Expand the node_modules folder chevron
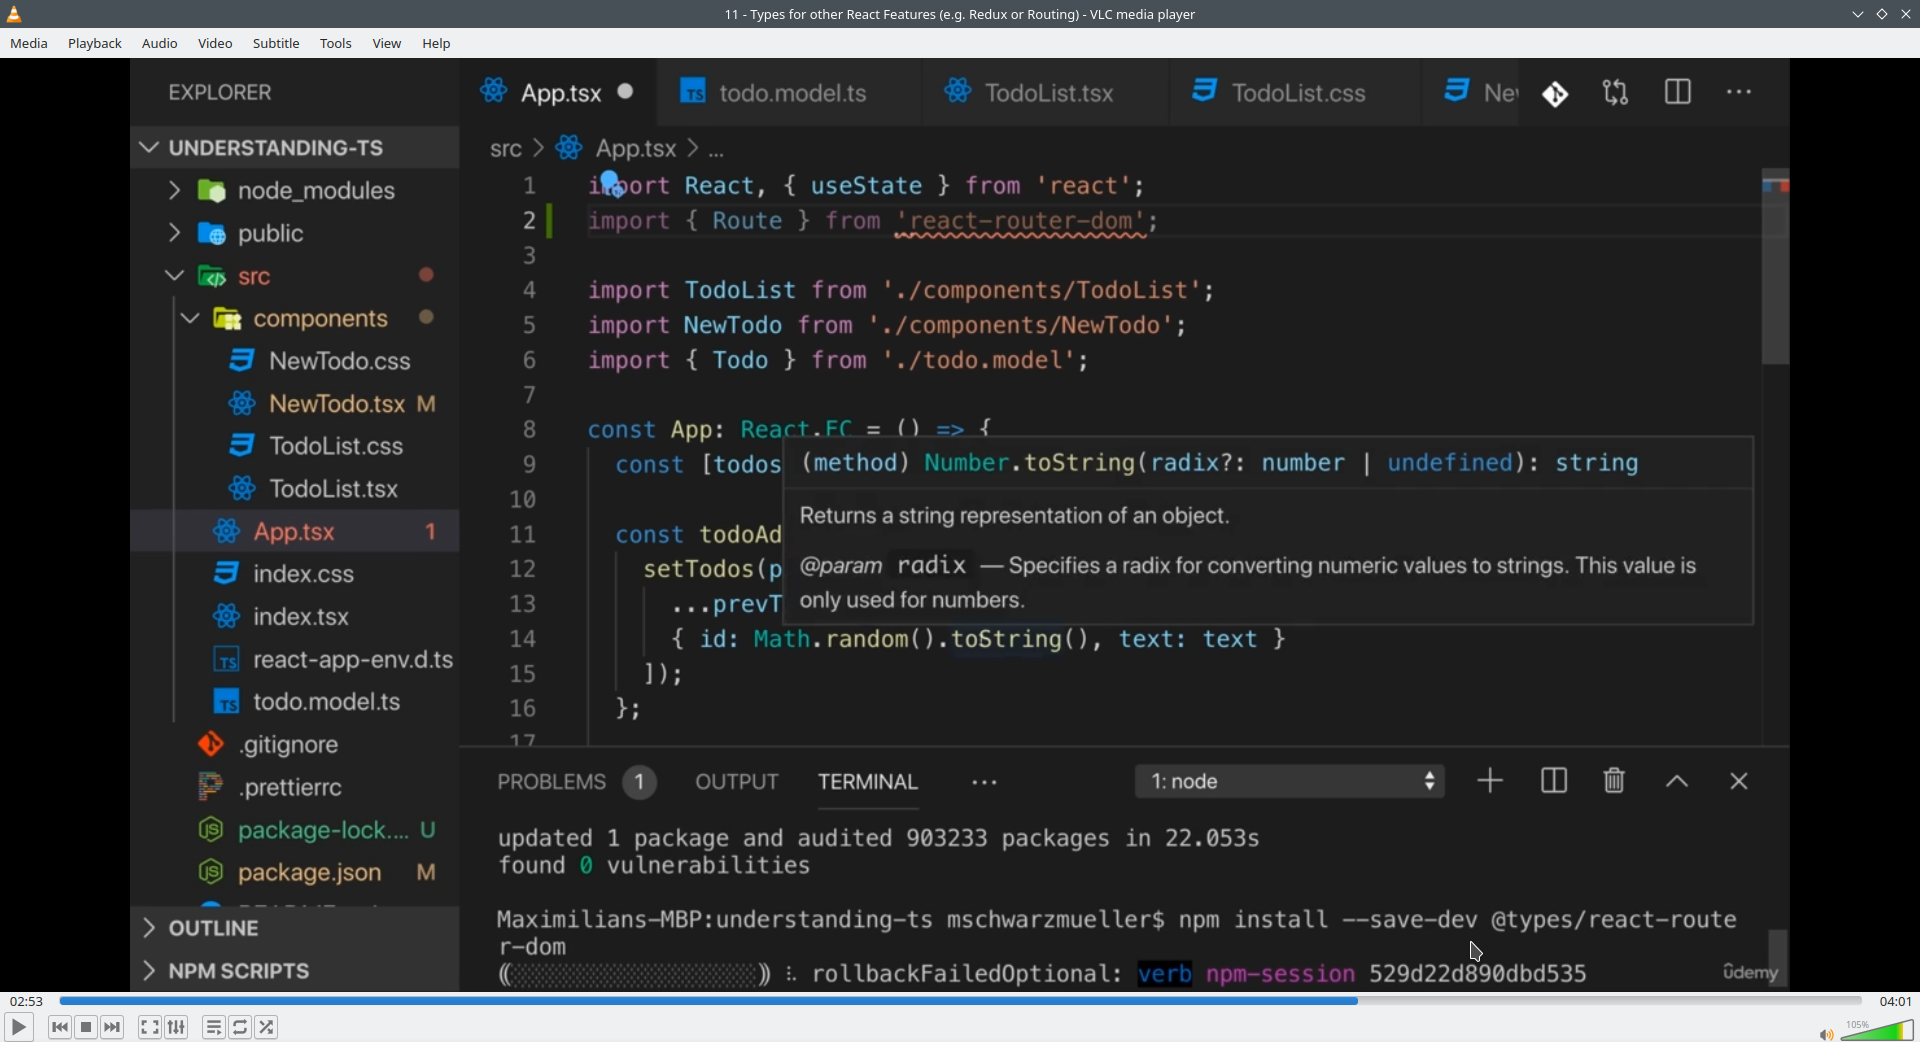 tap(174, 190)
